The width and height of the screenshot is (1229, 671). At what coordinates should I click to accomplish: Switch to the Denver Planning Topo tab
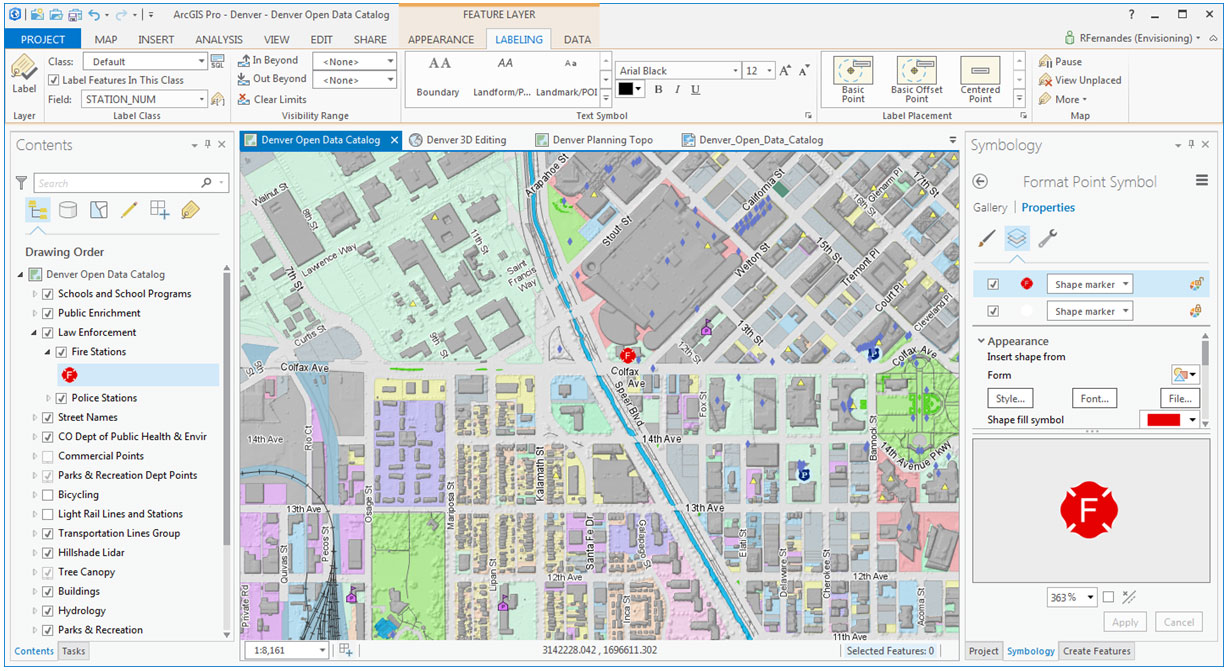click(x=602, y=140)
